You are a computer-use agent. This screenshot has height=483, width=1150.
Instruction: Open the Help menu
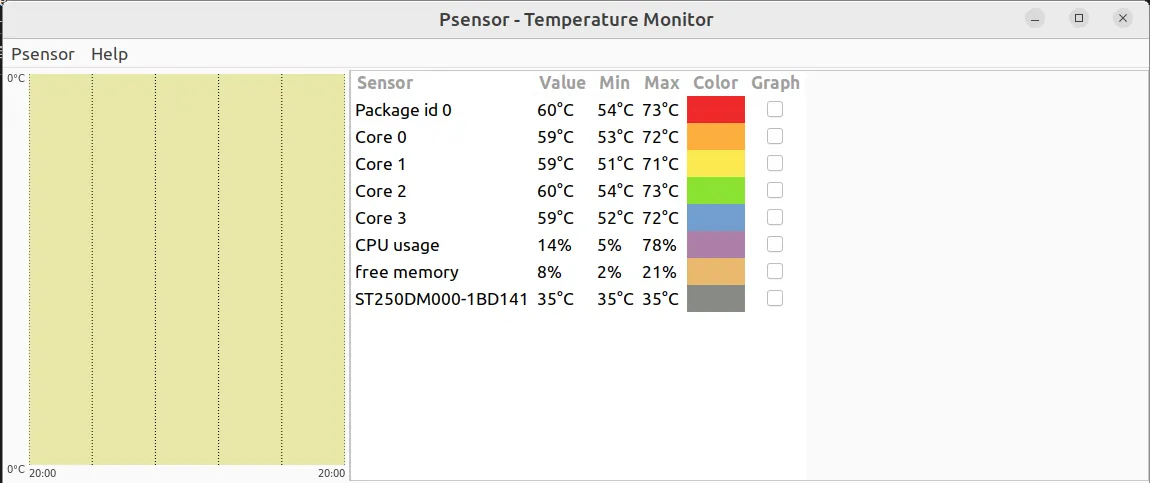pos(109,54)
